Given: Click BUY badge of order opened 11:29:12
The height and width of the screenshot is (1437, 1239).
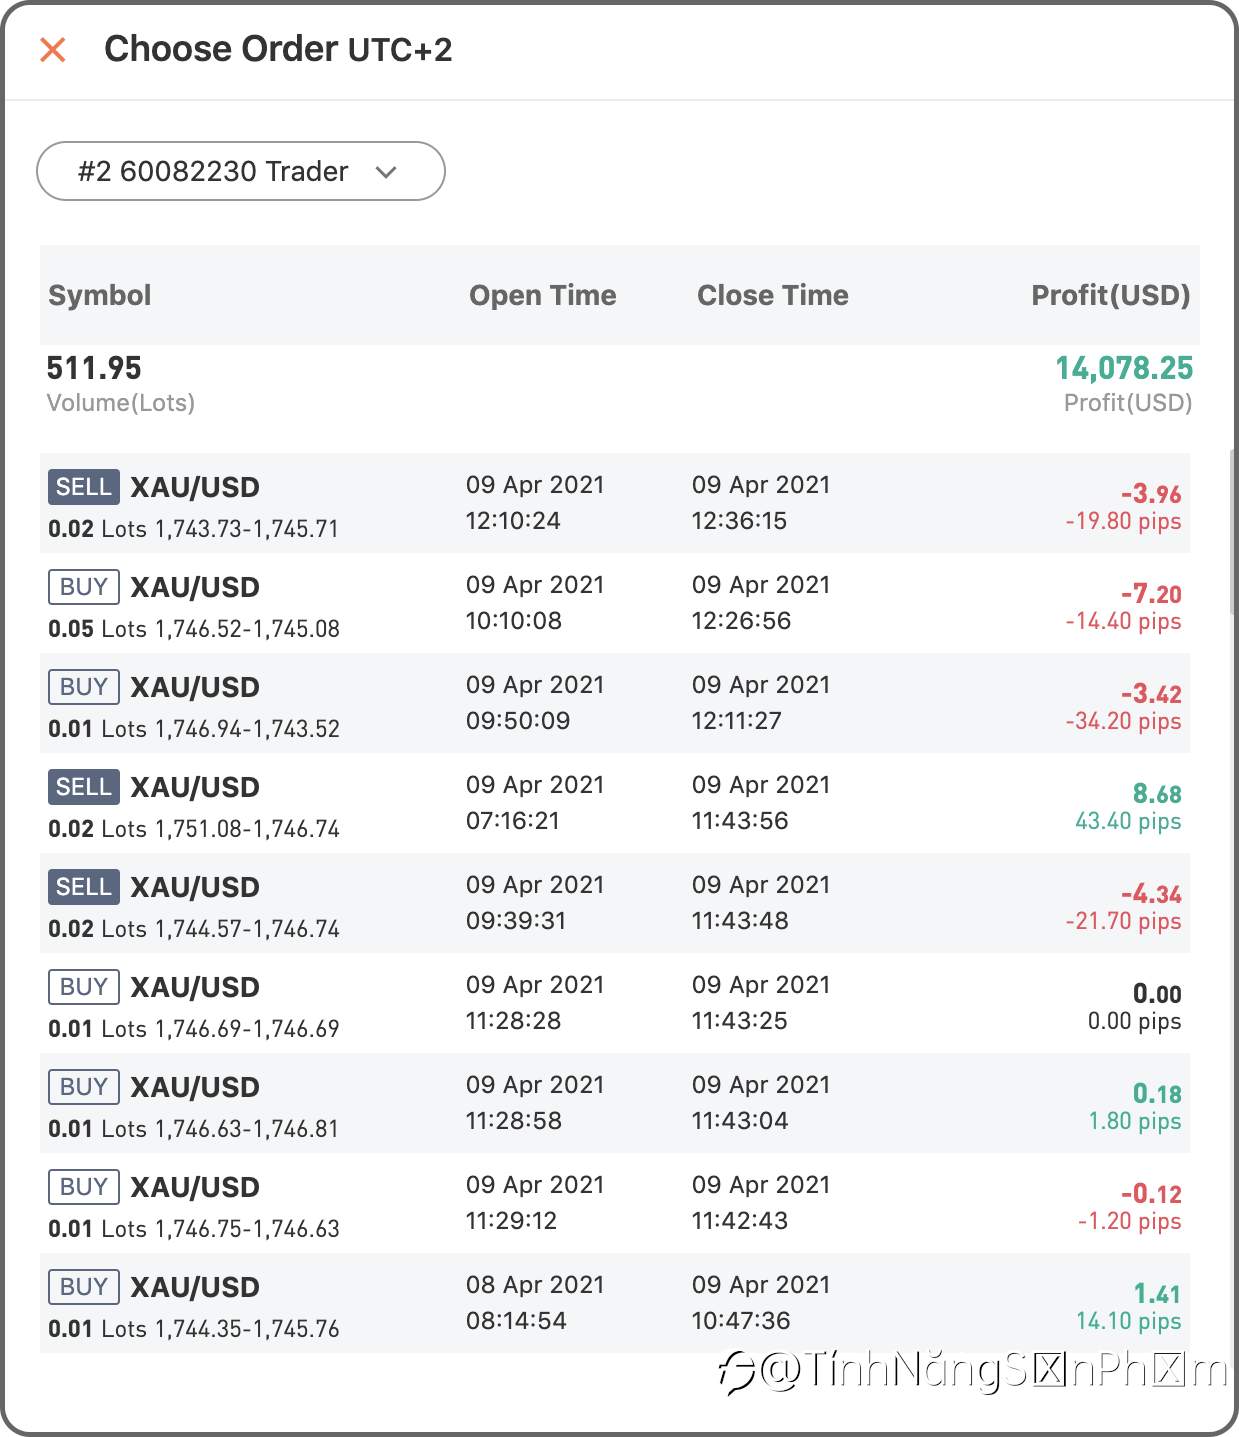Looking at the screenshot, I should point(84,1187).
